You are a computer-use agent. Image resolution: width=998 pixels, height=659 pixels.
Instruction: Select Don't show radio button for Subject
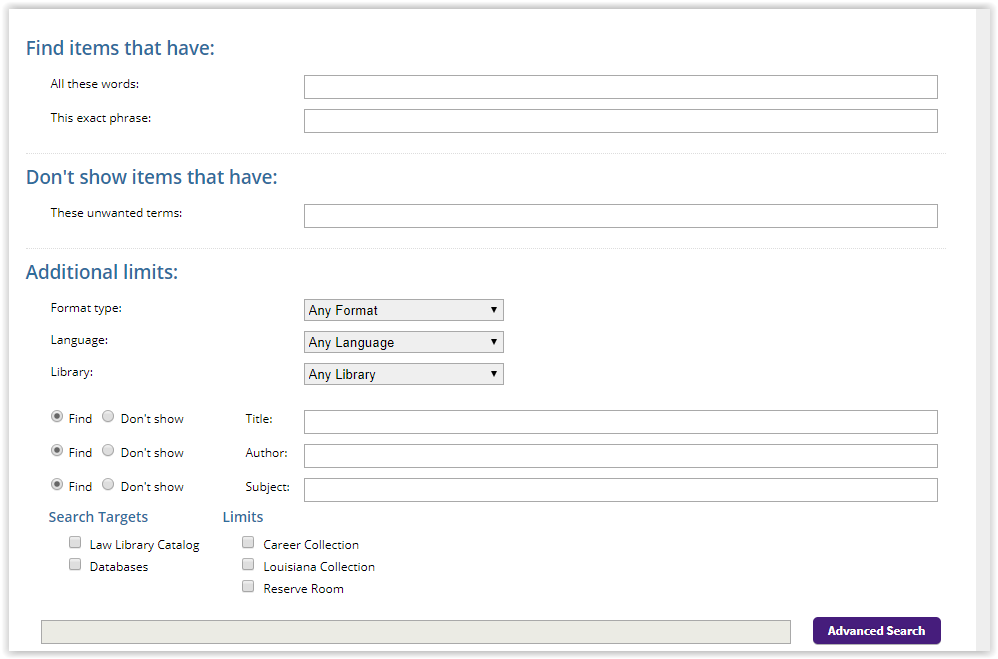coord(108,485)
